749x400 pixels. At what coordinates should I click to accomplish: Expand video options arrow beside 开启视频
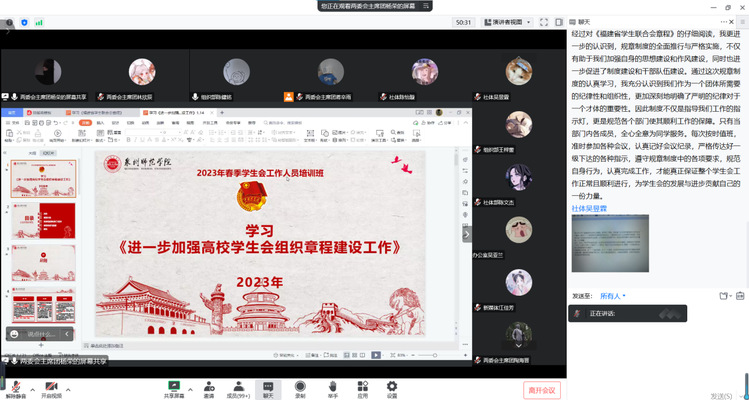coord(70,384)
